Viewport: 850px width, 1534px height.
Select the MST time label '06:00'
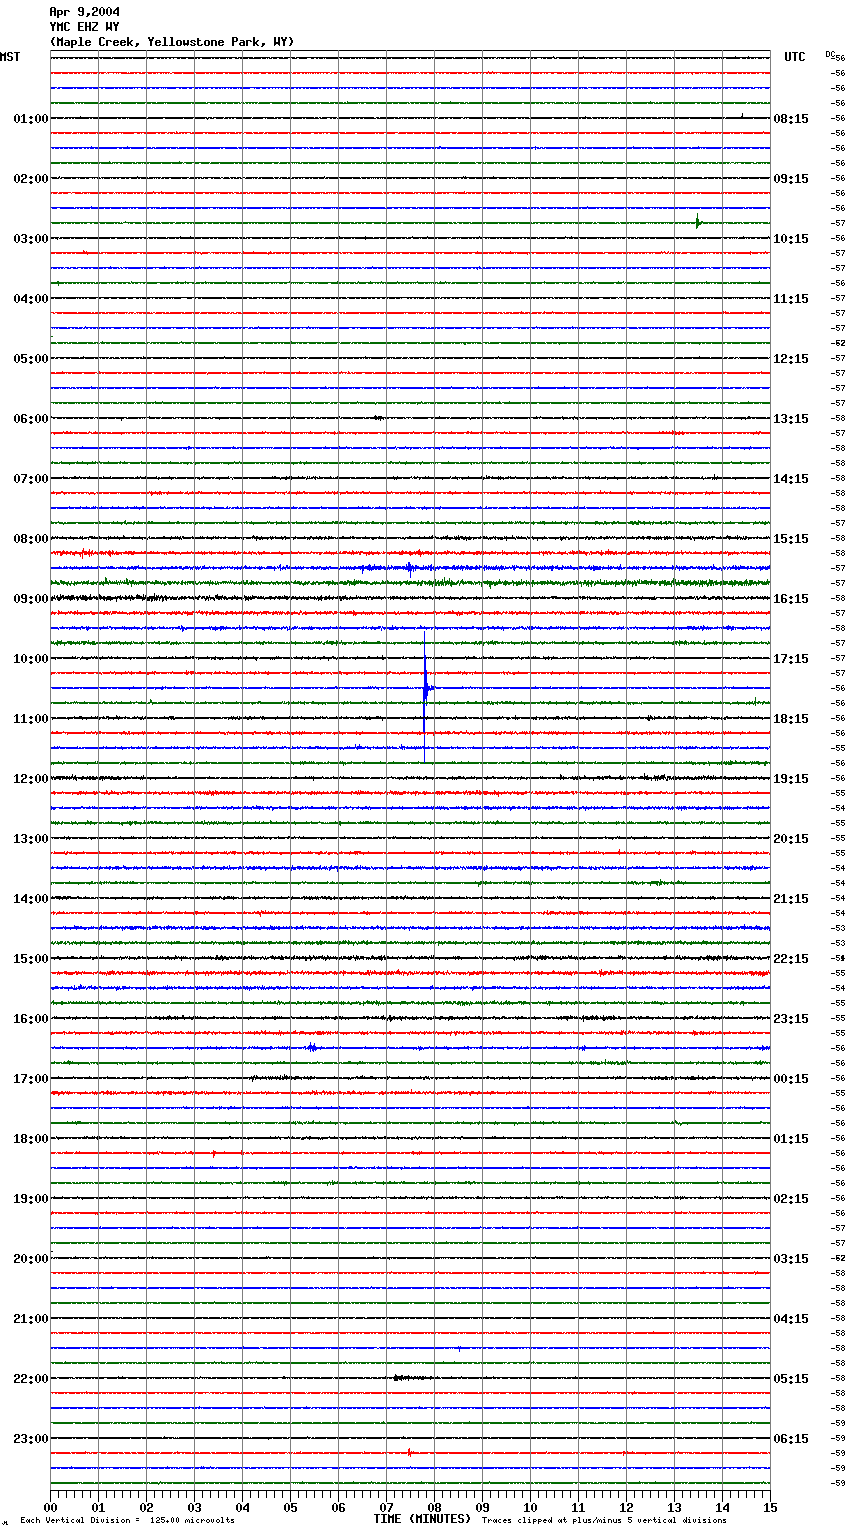coord(31,419)
